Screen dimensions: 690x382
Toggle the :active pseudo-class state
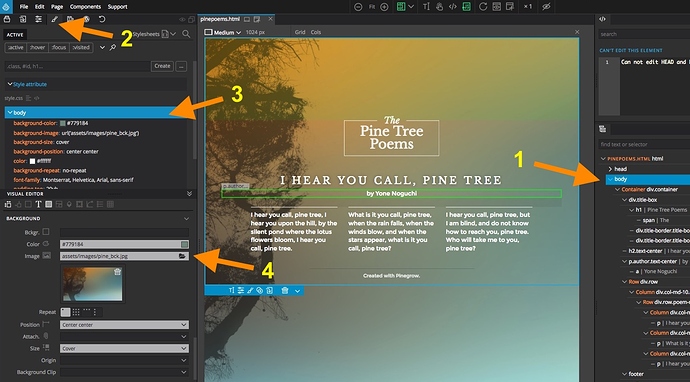click(x=15, y=48)
